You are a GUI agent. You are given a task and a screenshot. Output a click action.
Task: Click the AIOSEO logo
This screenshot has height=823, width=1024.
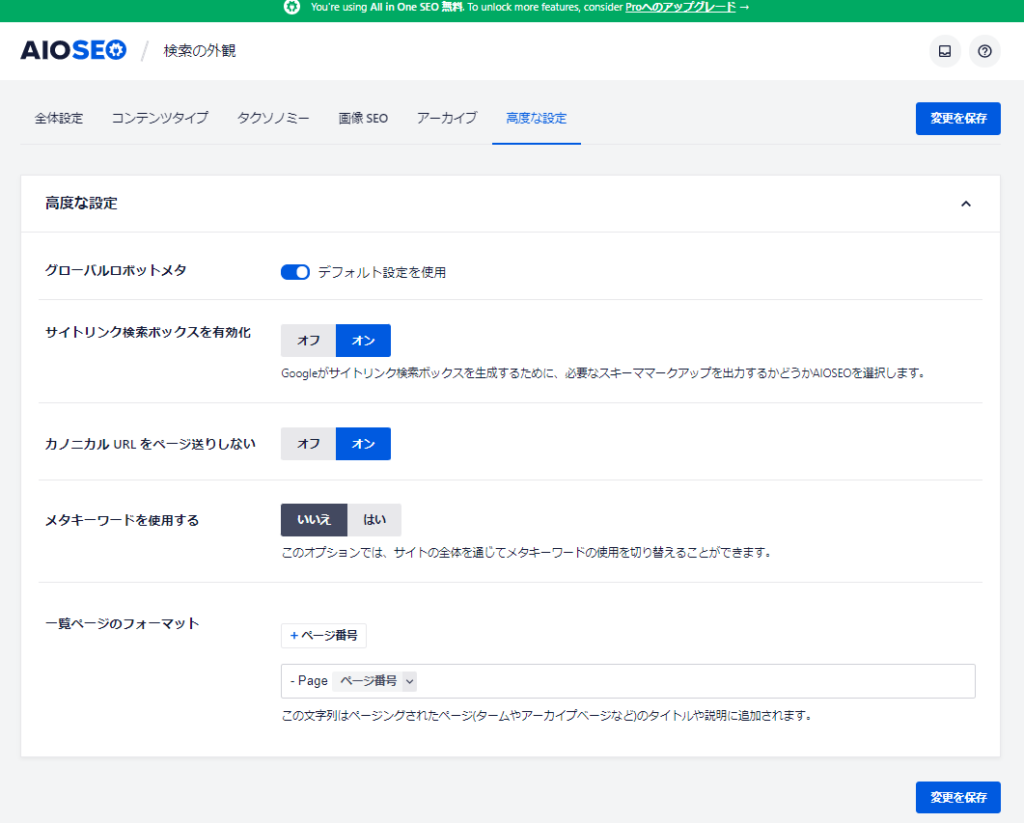pyautogui.click(x=74, y=50)
